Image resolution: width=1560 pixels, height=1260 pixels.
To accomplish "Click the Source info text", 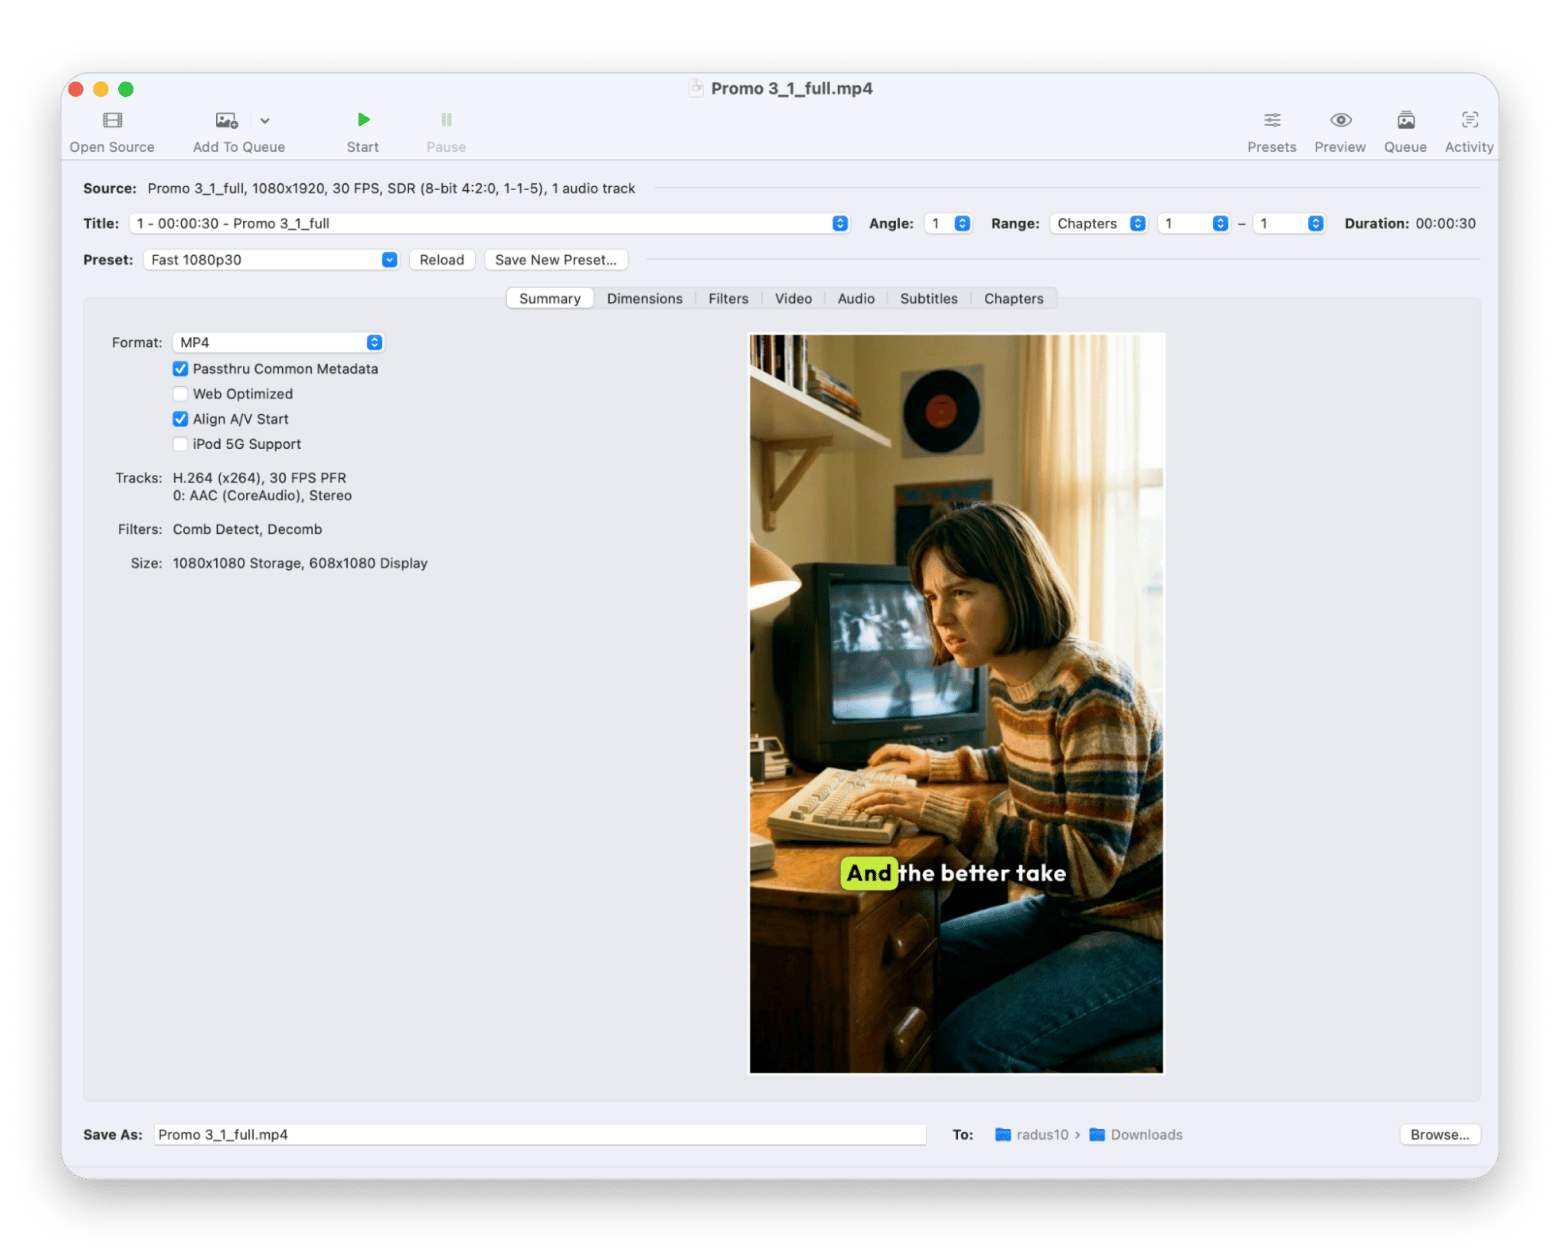I will pos(391,188).
